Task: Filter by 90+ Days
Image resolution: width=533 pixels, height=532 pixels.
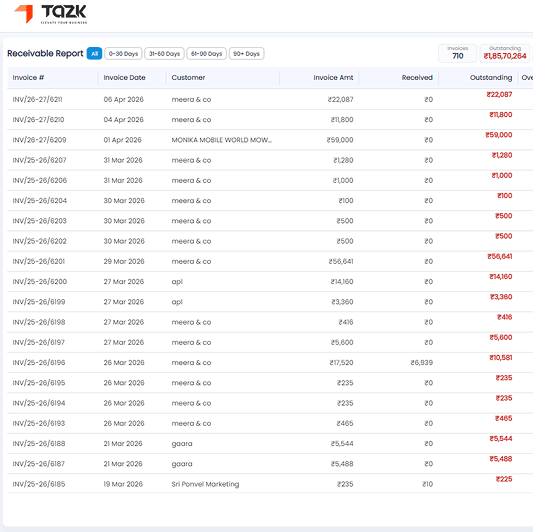Action: [x=246, y=54]
